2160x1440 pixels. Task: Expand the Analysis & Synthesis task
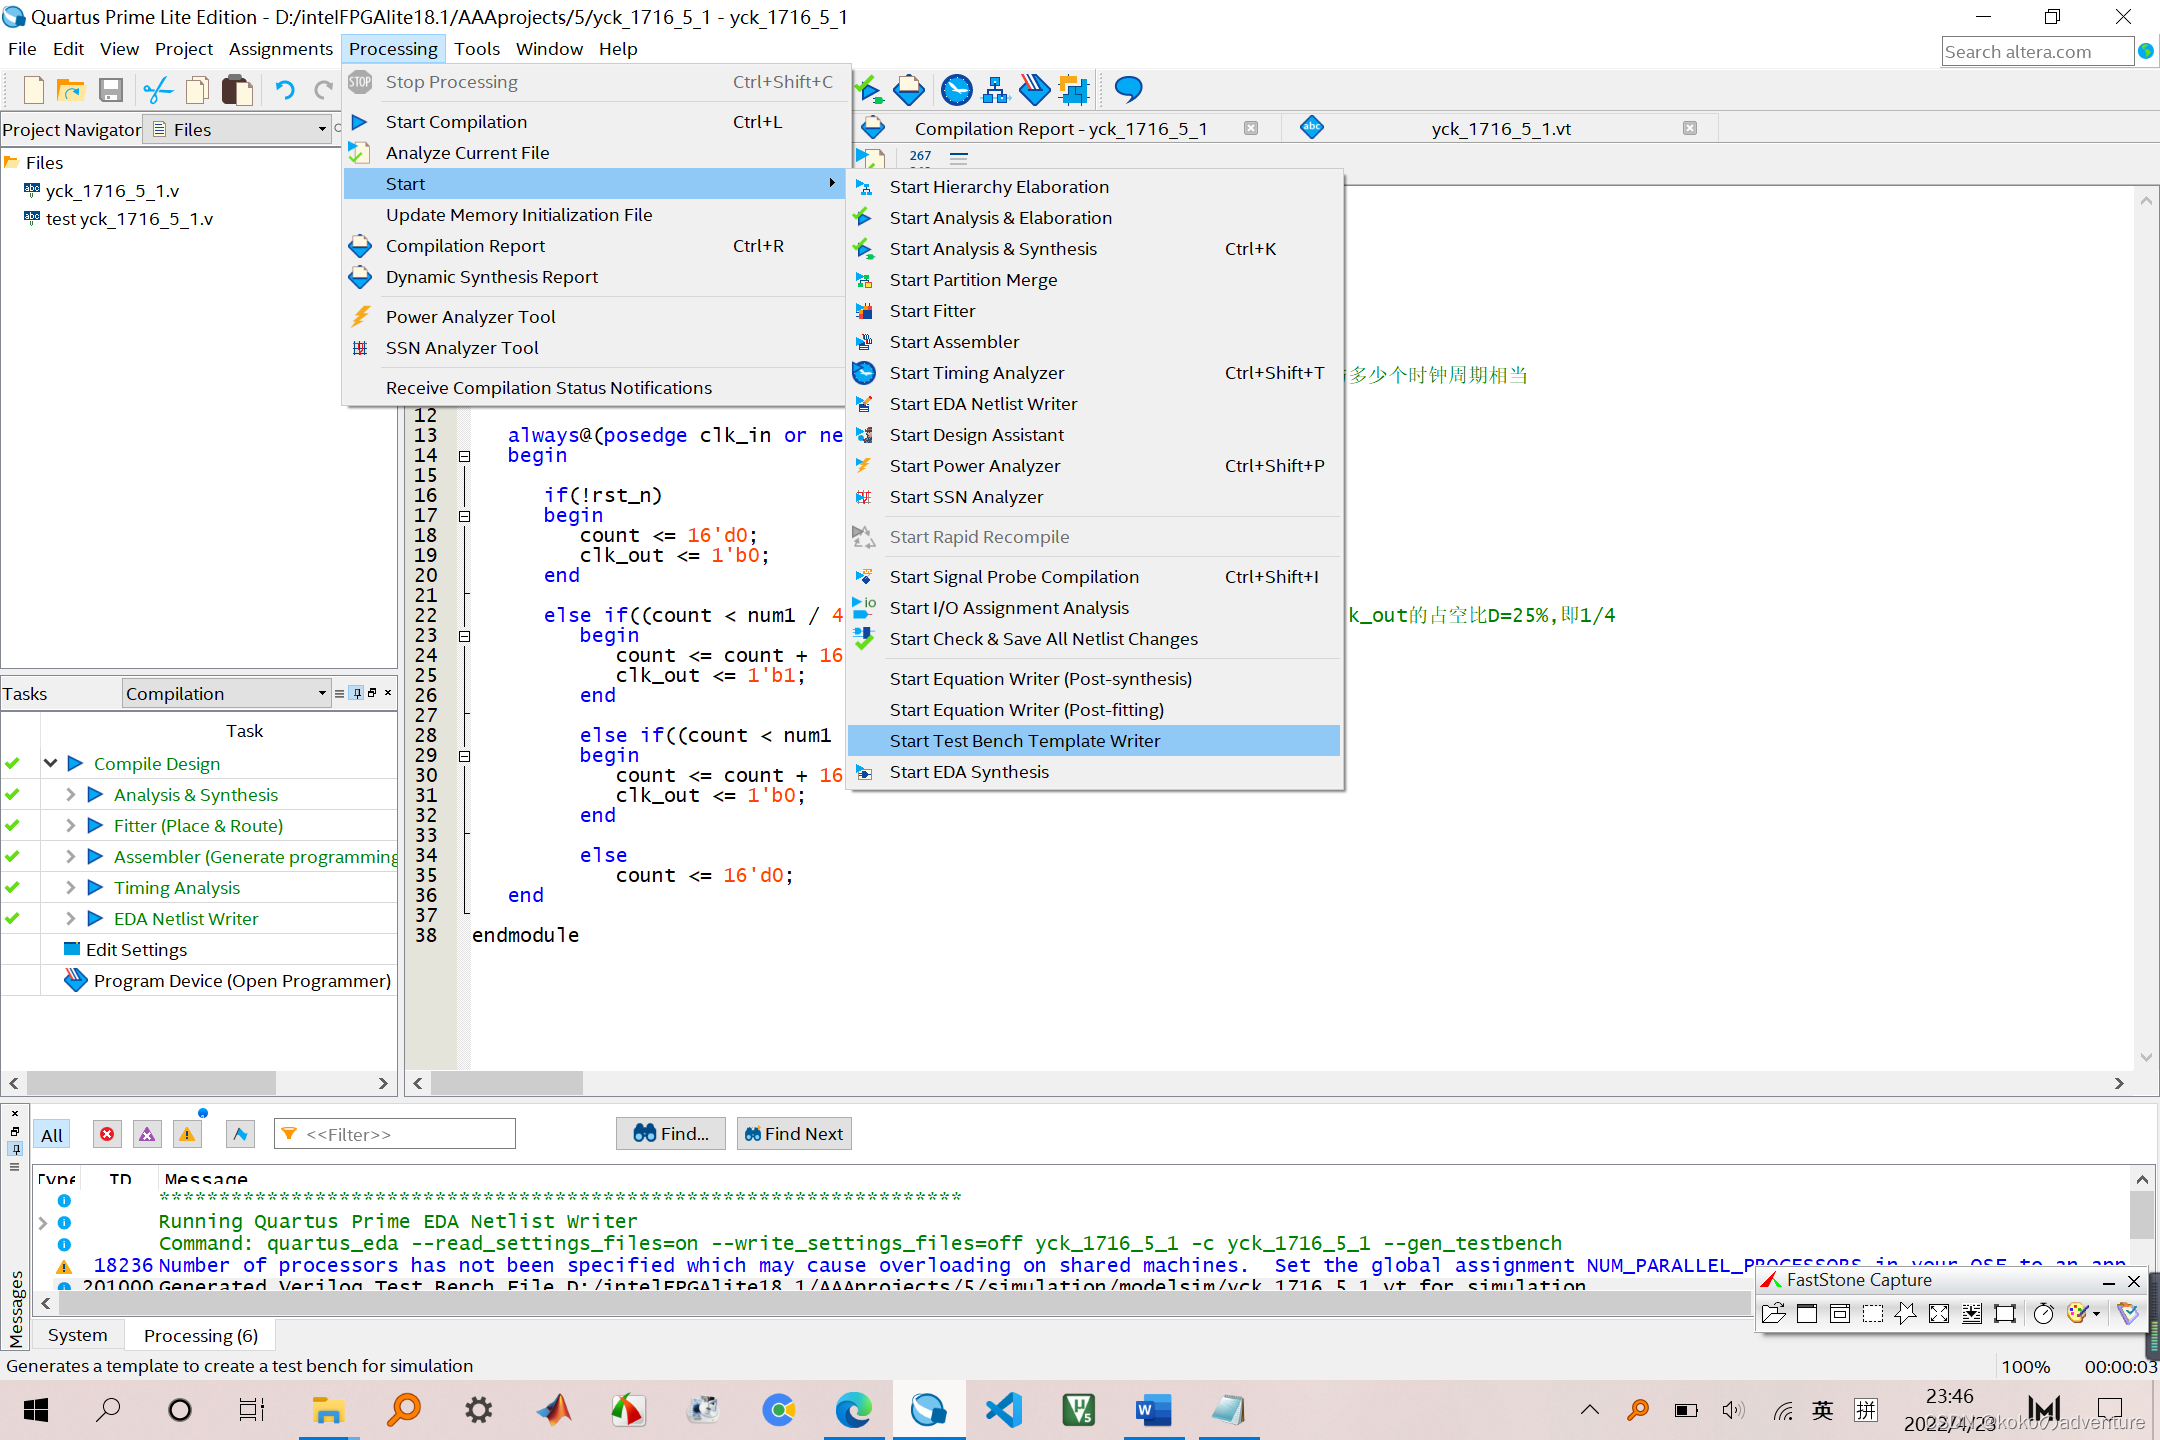pos(70,794)
